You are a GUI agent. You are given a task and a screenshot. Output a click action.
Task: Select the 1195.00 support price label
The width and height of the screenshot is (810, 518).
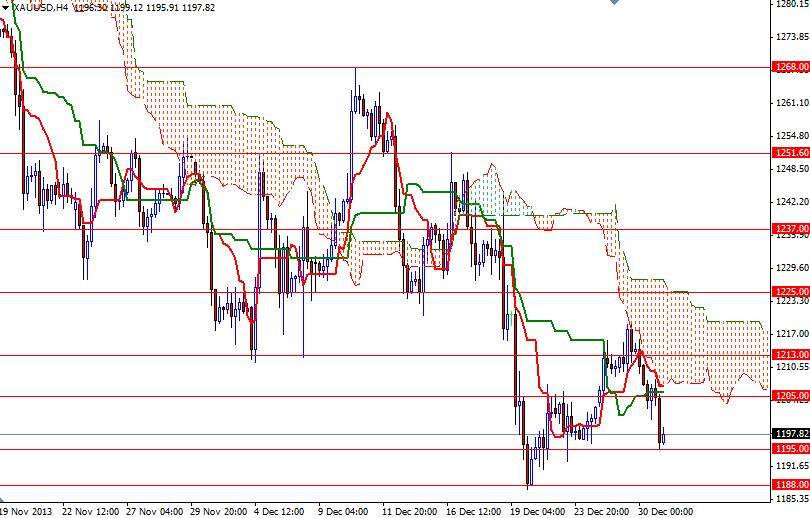pos(791,449)
